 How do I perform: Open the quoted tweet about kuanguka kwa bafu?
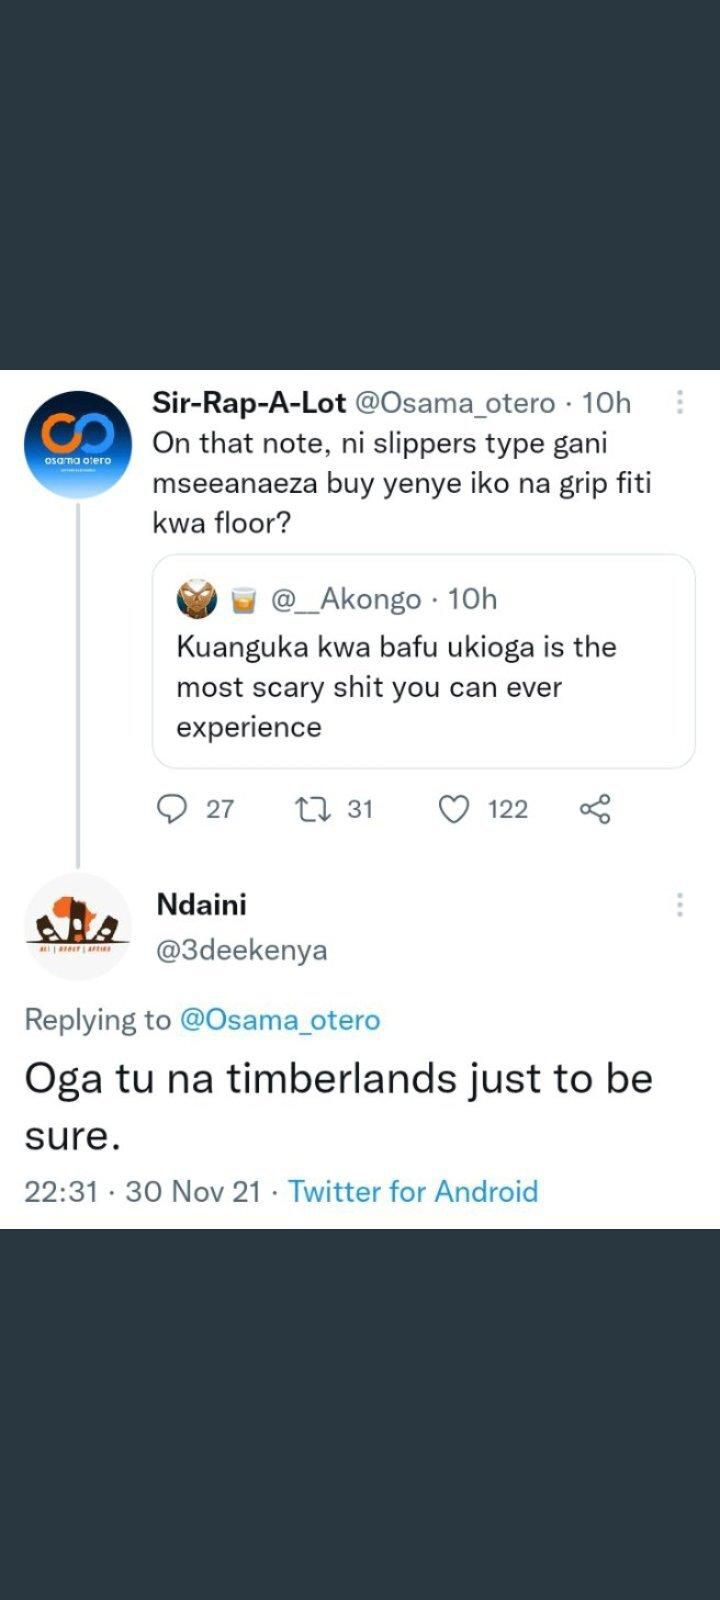point(423,687)
